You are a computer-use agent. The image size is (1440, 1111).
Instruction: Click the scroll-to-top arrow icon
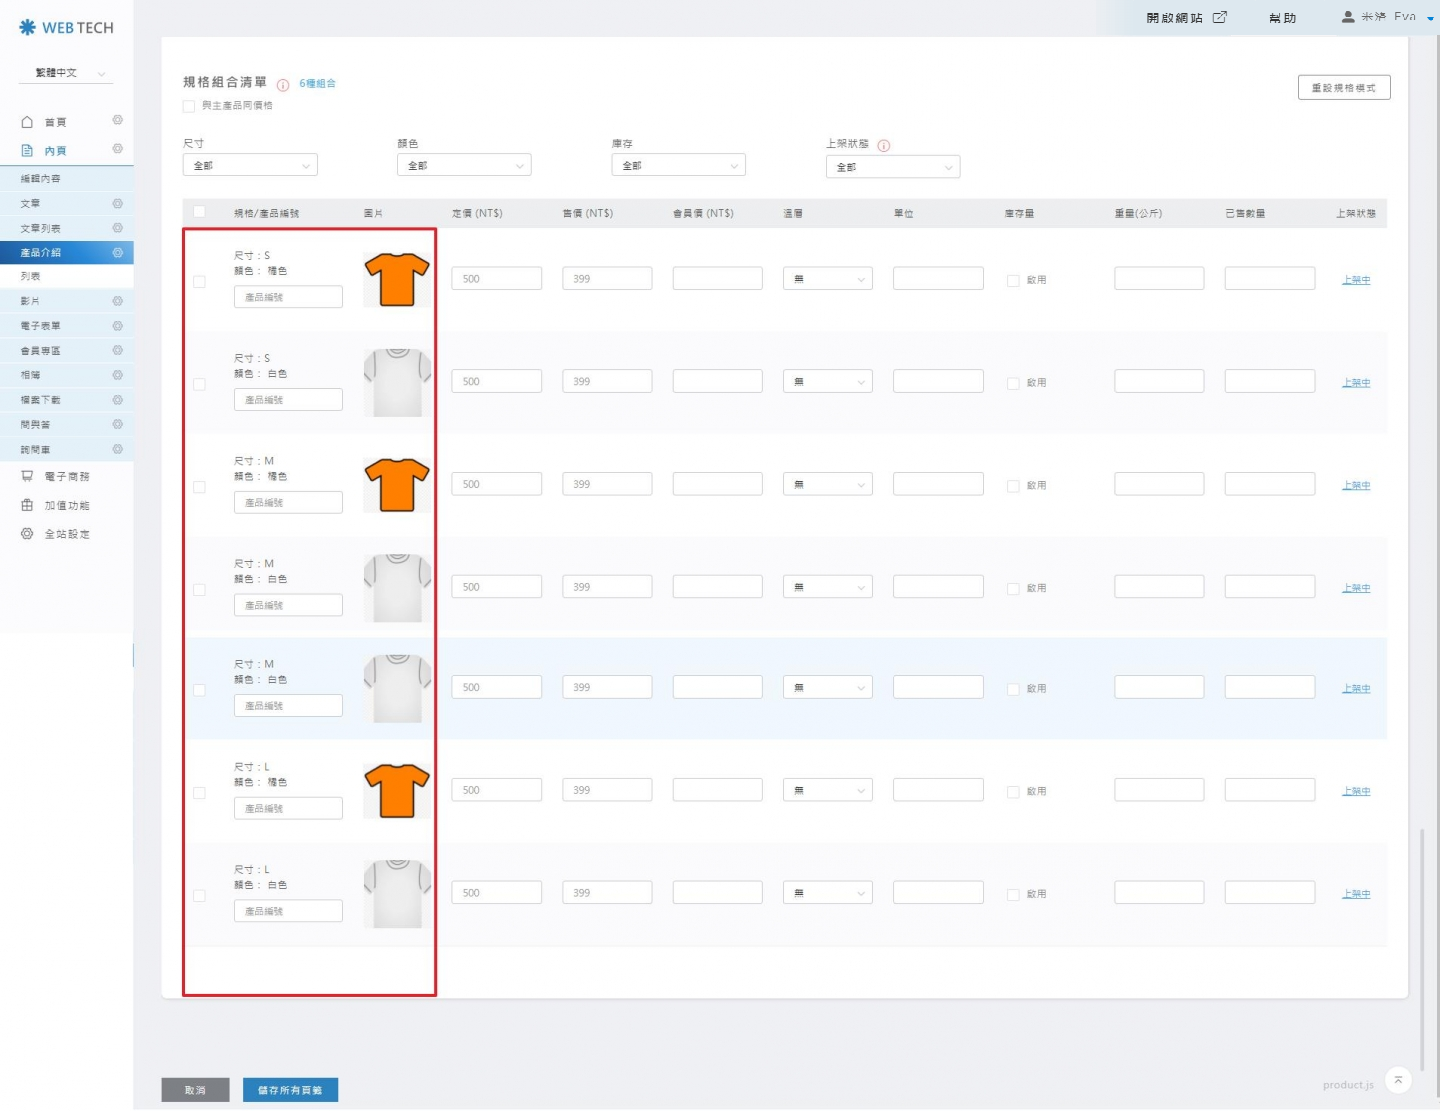(x=1398, y=1080)
